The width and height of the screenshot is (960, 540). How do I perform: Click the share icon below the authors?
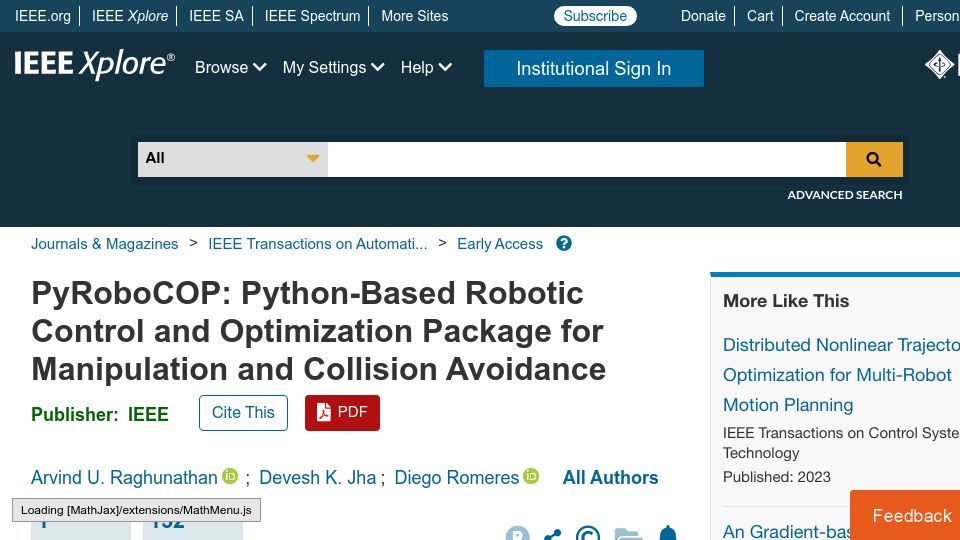tap(552, 535)
